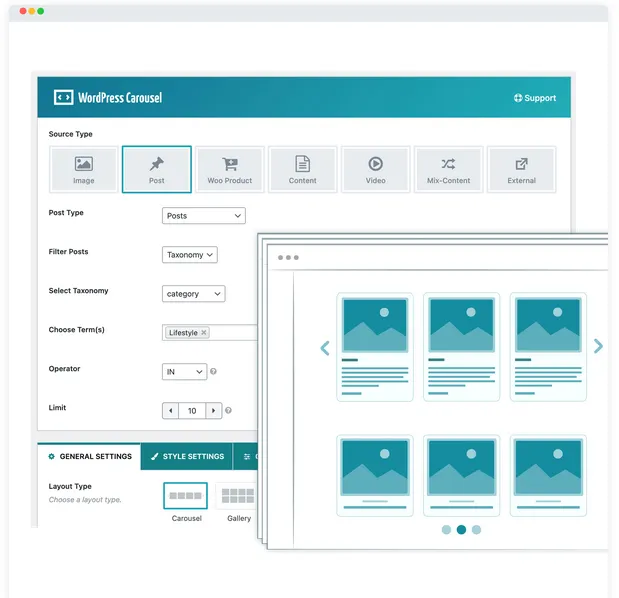
Task: Click the red window close dot
Action: (x=23, y=11)
